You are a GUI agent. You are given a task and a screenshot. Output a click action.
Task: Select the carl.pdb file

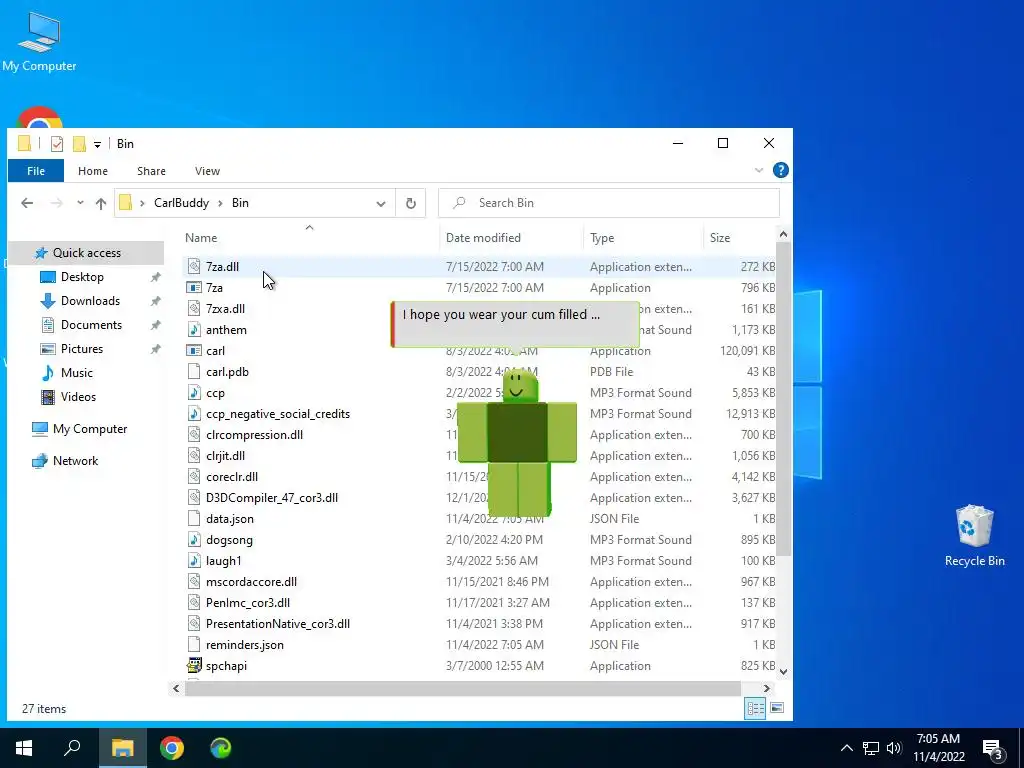pos(227,372)
